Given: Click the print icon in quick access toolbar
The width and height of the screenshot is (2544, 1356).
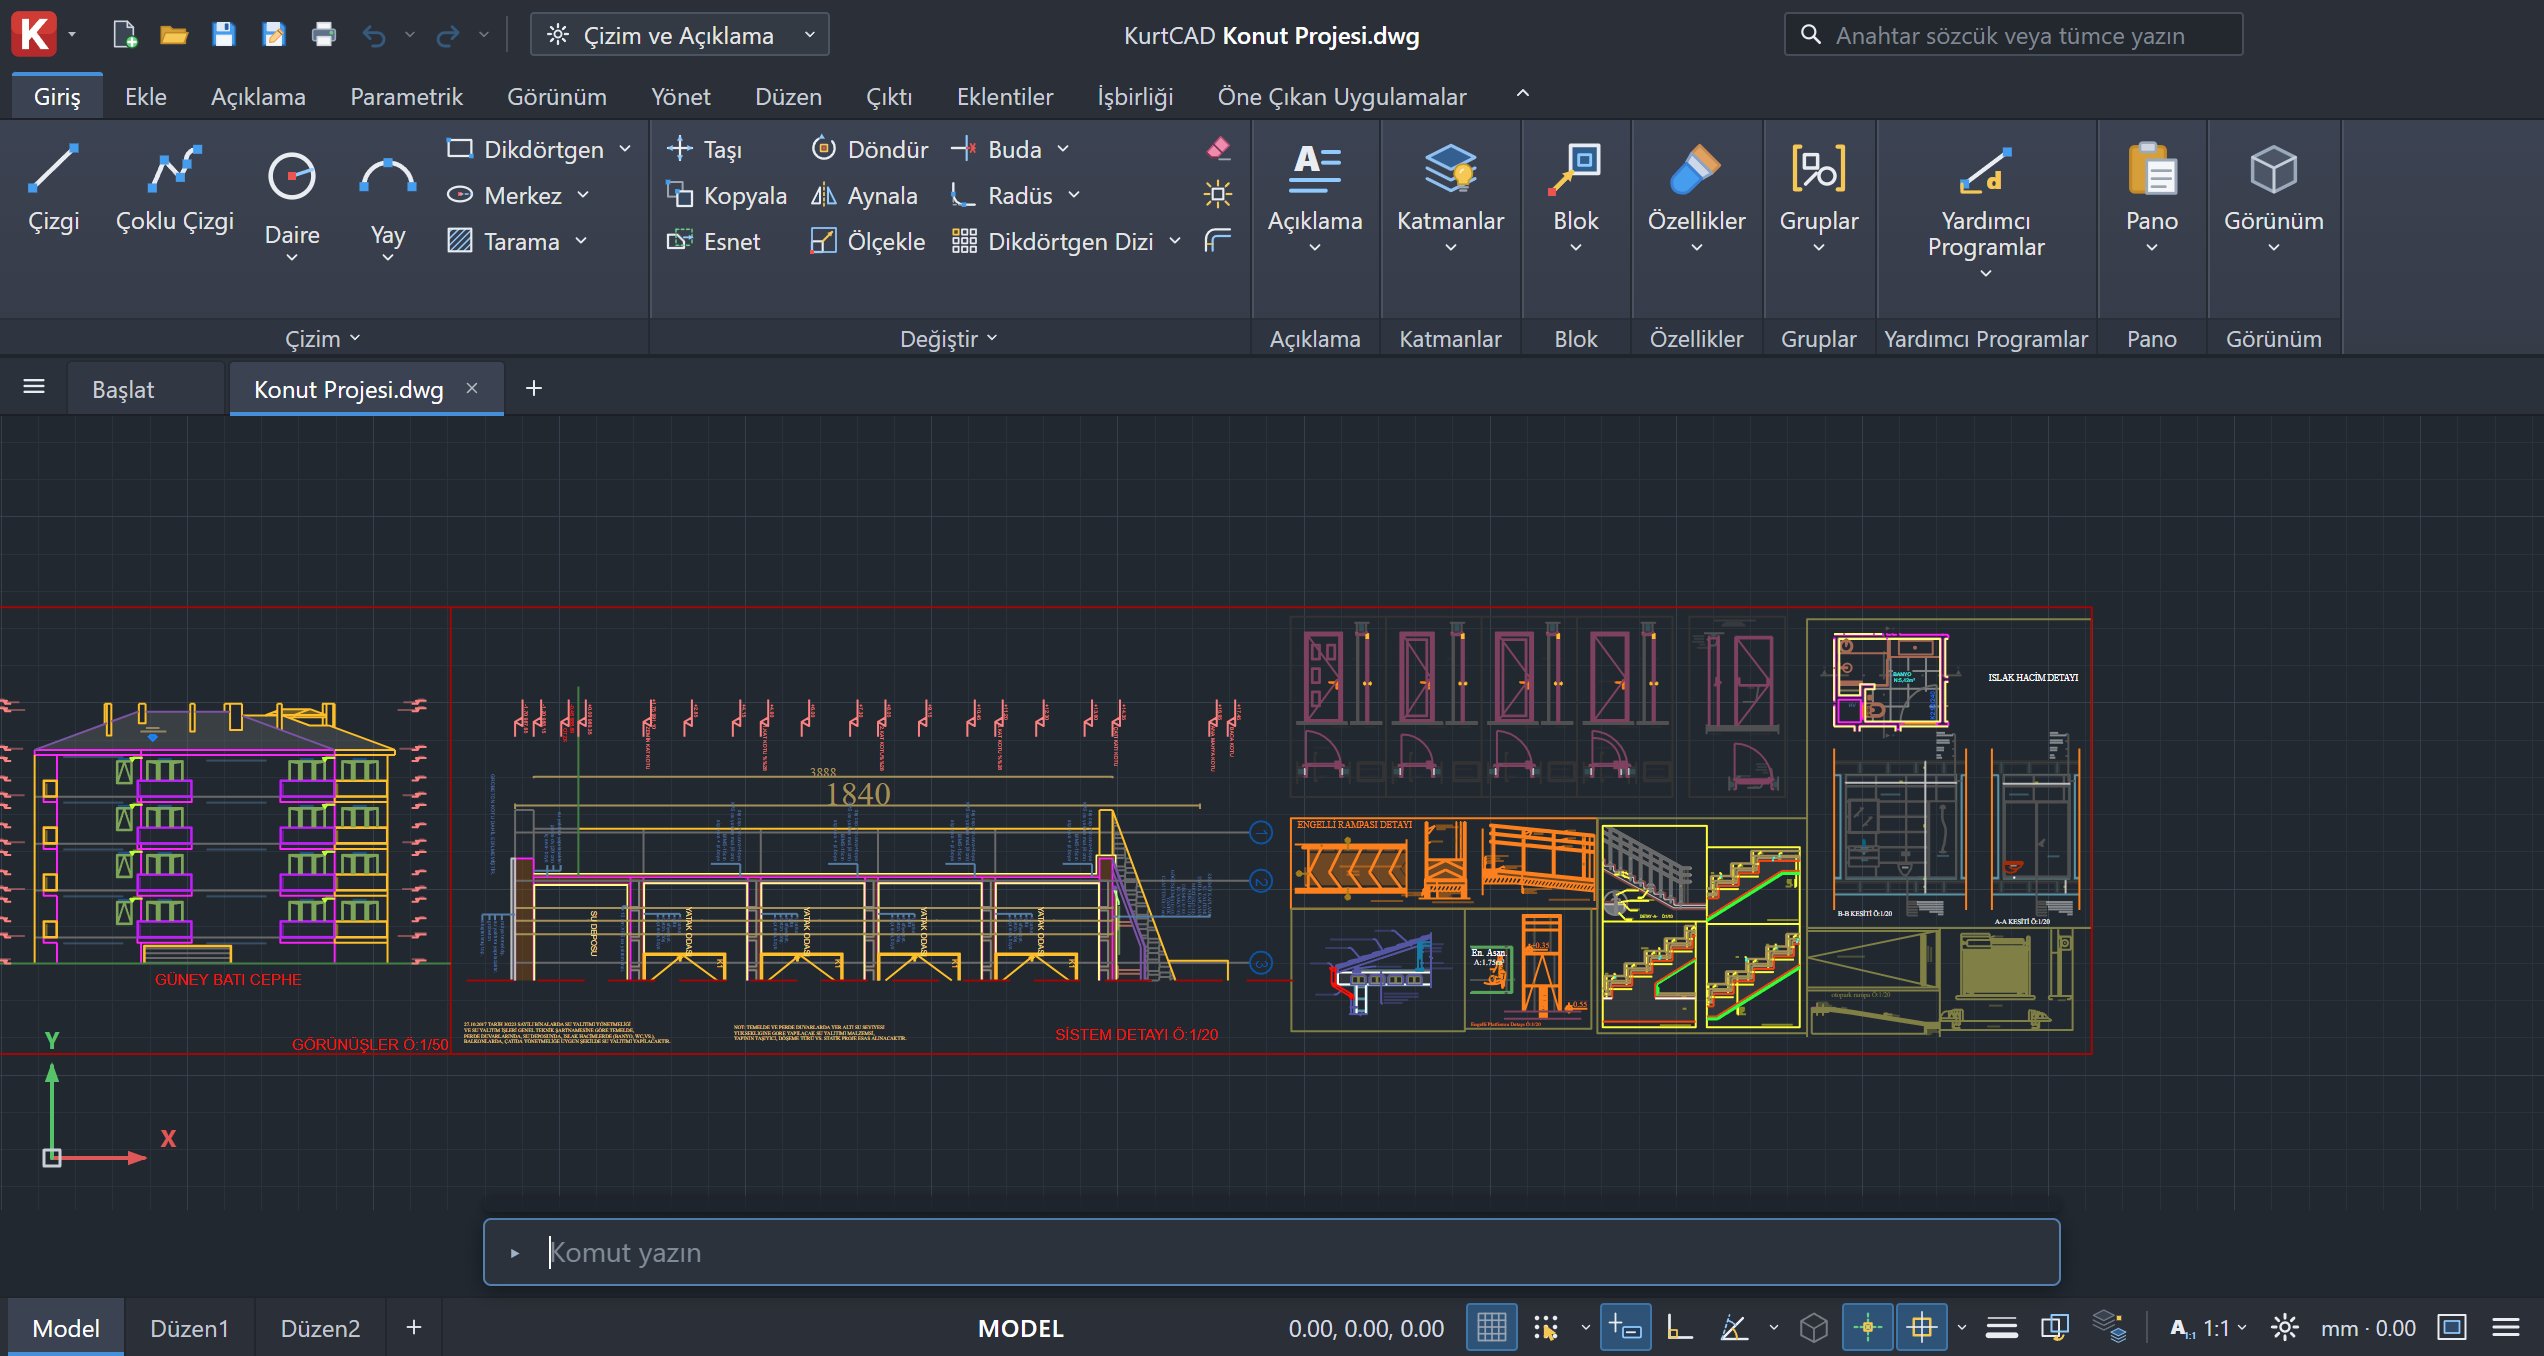Looking at the screenshot, I should (324, 35).
